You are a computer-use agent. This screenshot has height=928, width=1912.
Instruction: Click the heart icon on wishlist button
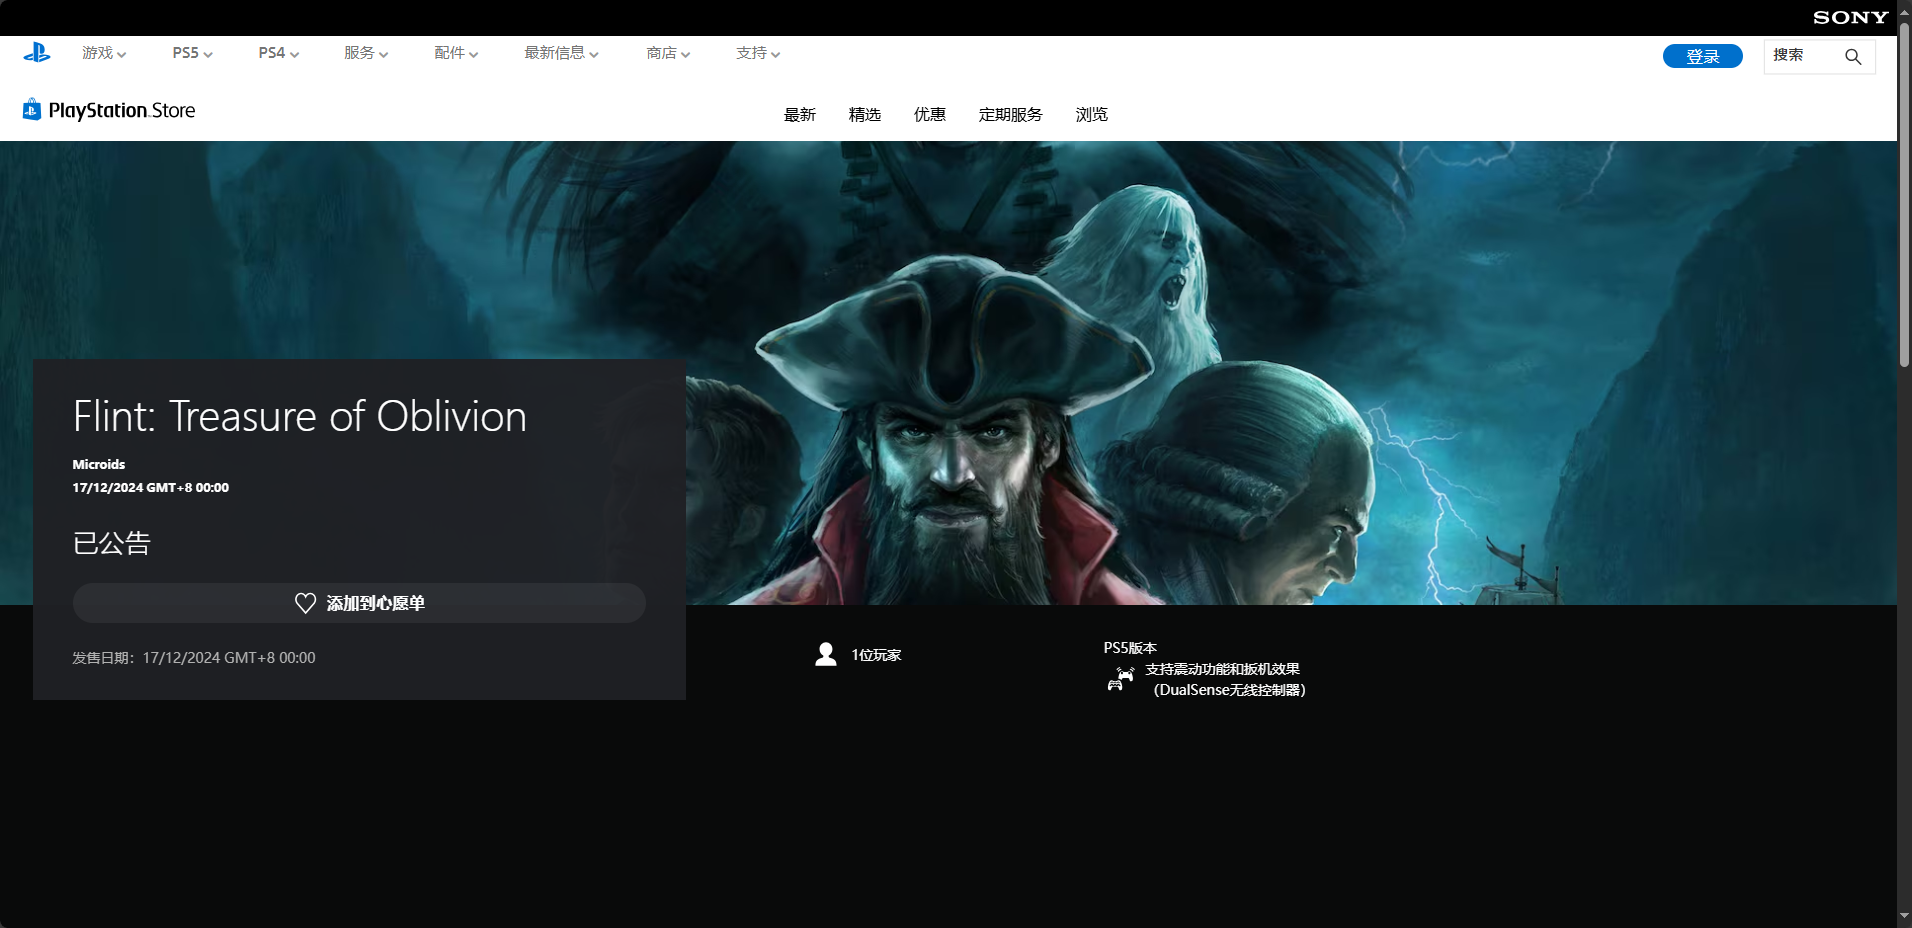pyautogui.click(x=306, y=603)
